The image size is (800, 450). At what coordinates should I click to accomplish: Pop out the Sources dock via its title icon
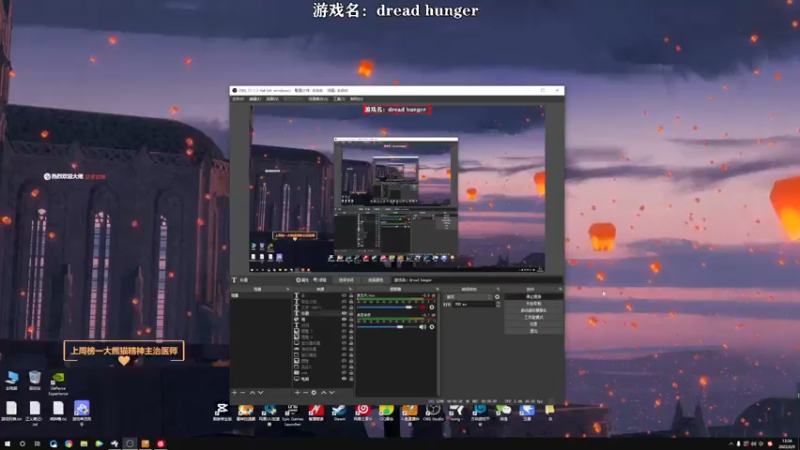[x=350, y=289]
